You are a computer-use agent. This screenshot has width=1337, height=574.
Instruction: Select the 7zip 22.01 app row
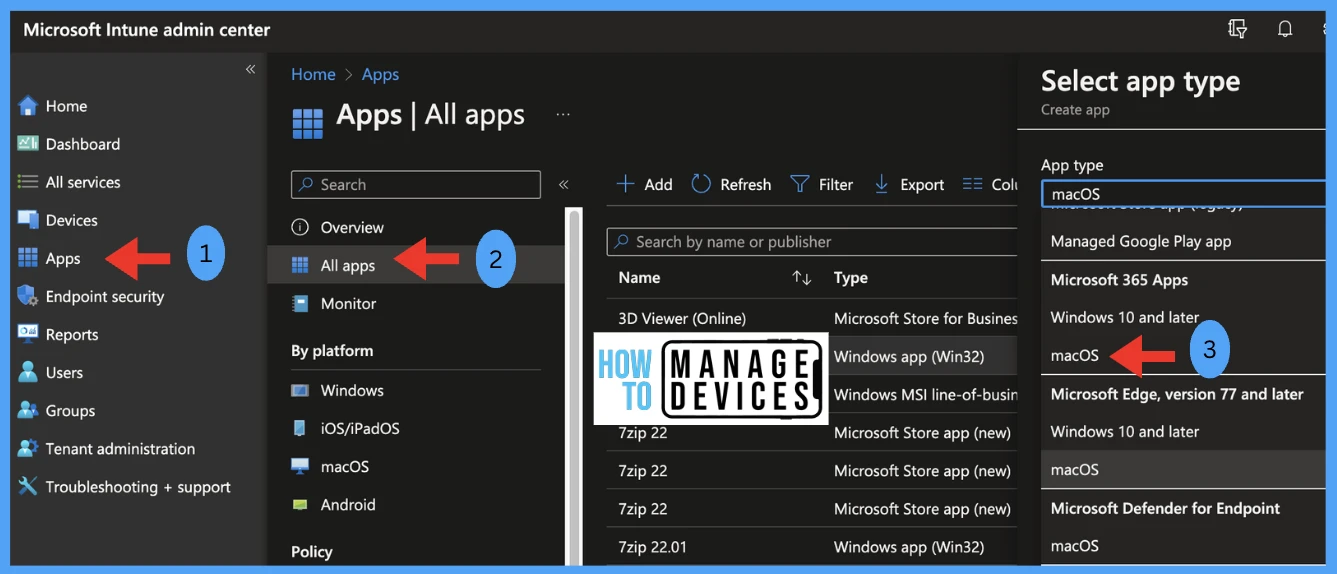812,547
